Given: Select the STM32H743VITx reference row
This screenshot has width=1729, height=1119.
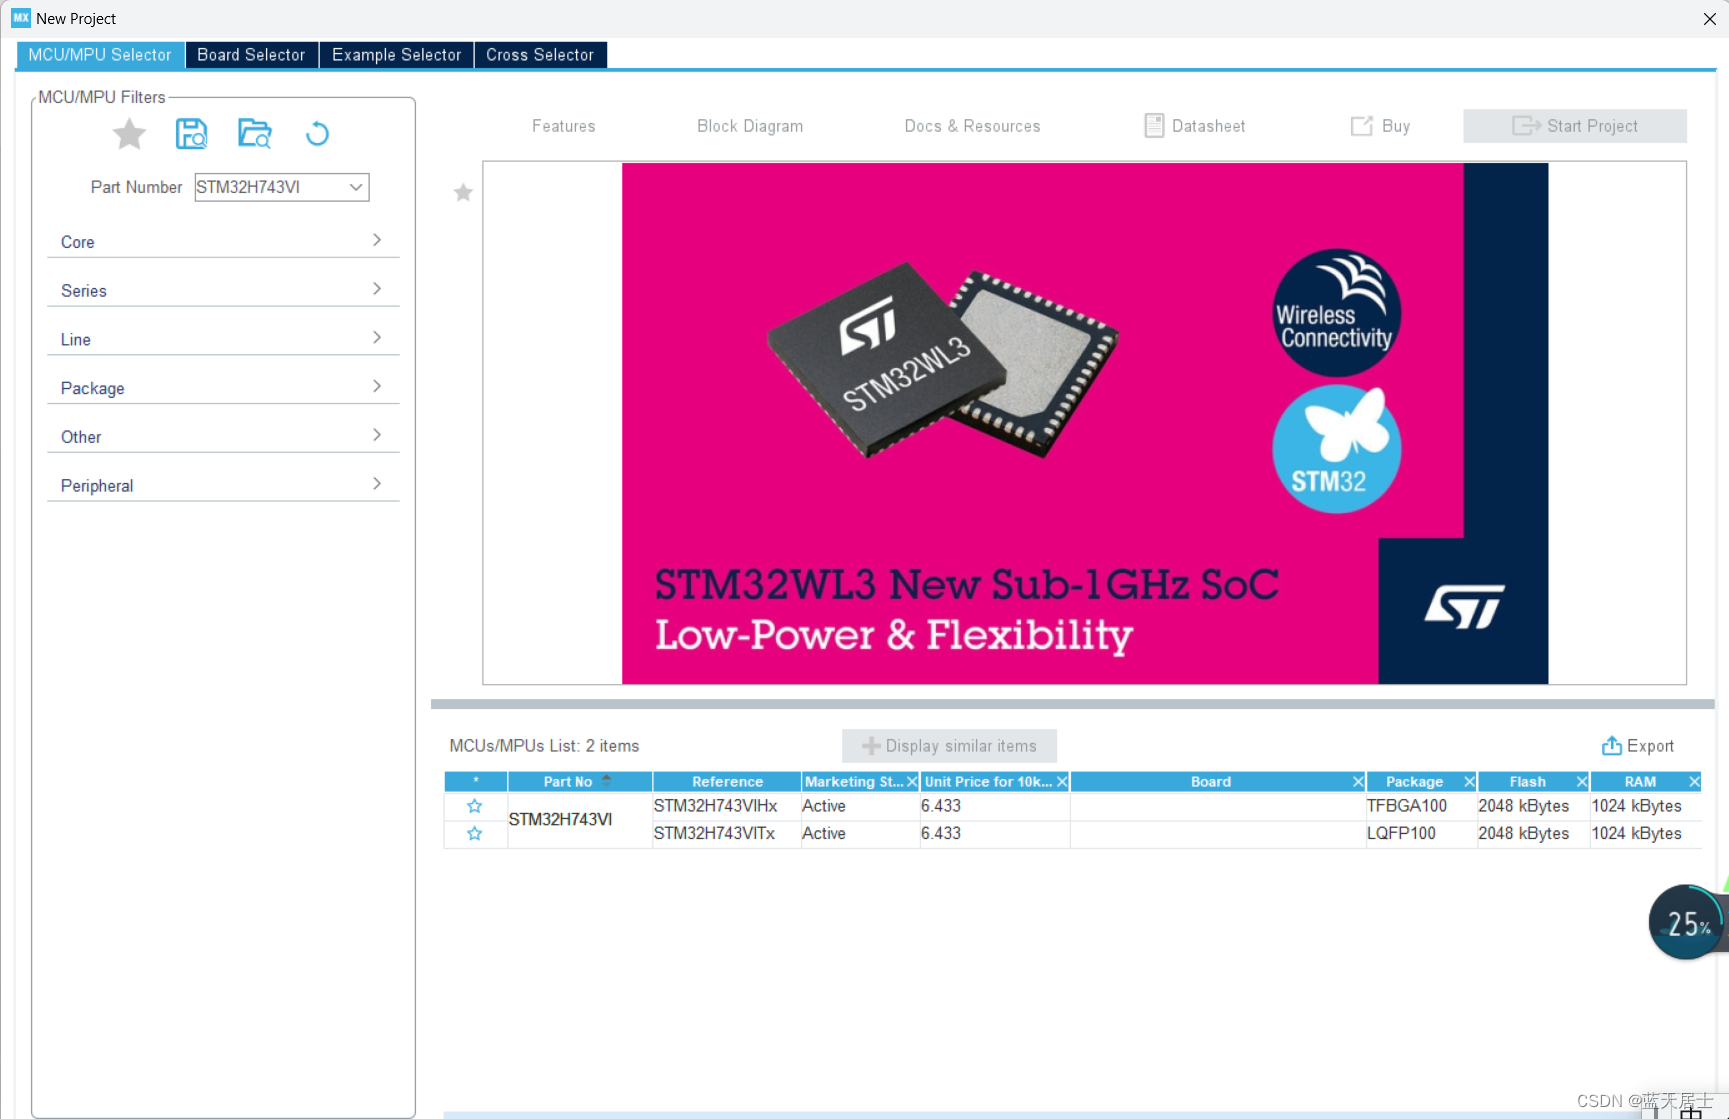Looking at the screenshot, I should [726, 833].
